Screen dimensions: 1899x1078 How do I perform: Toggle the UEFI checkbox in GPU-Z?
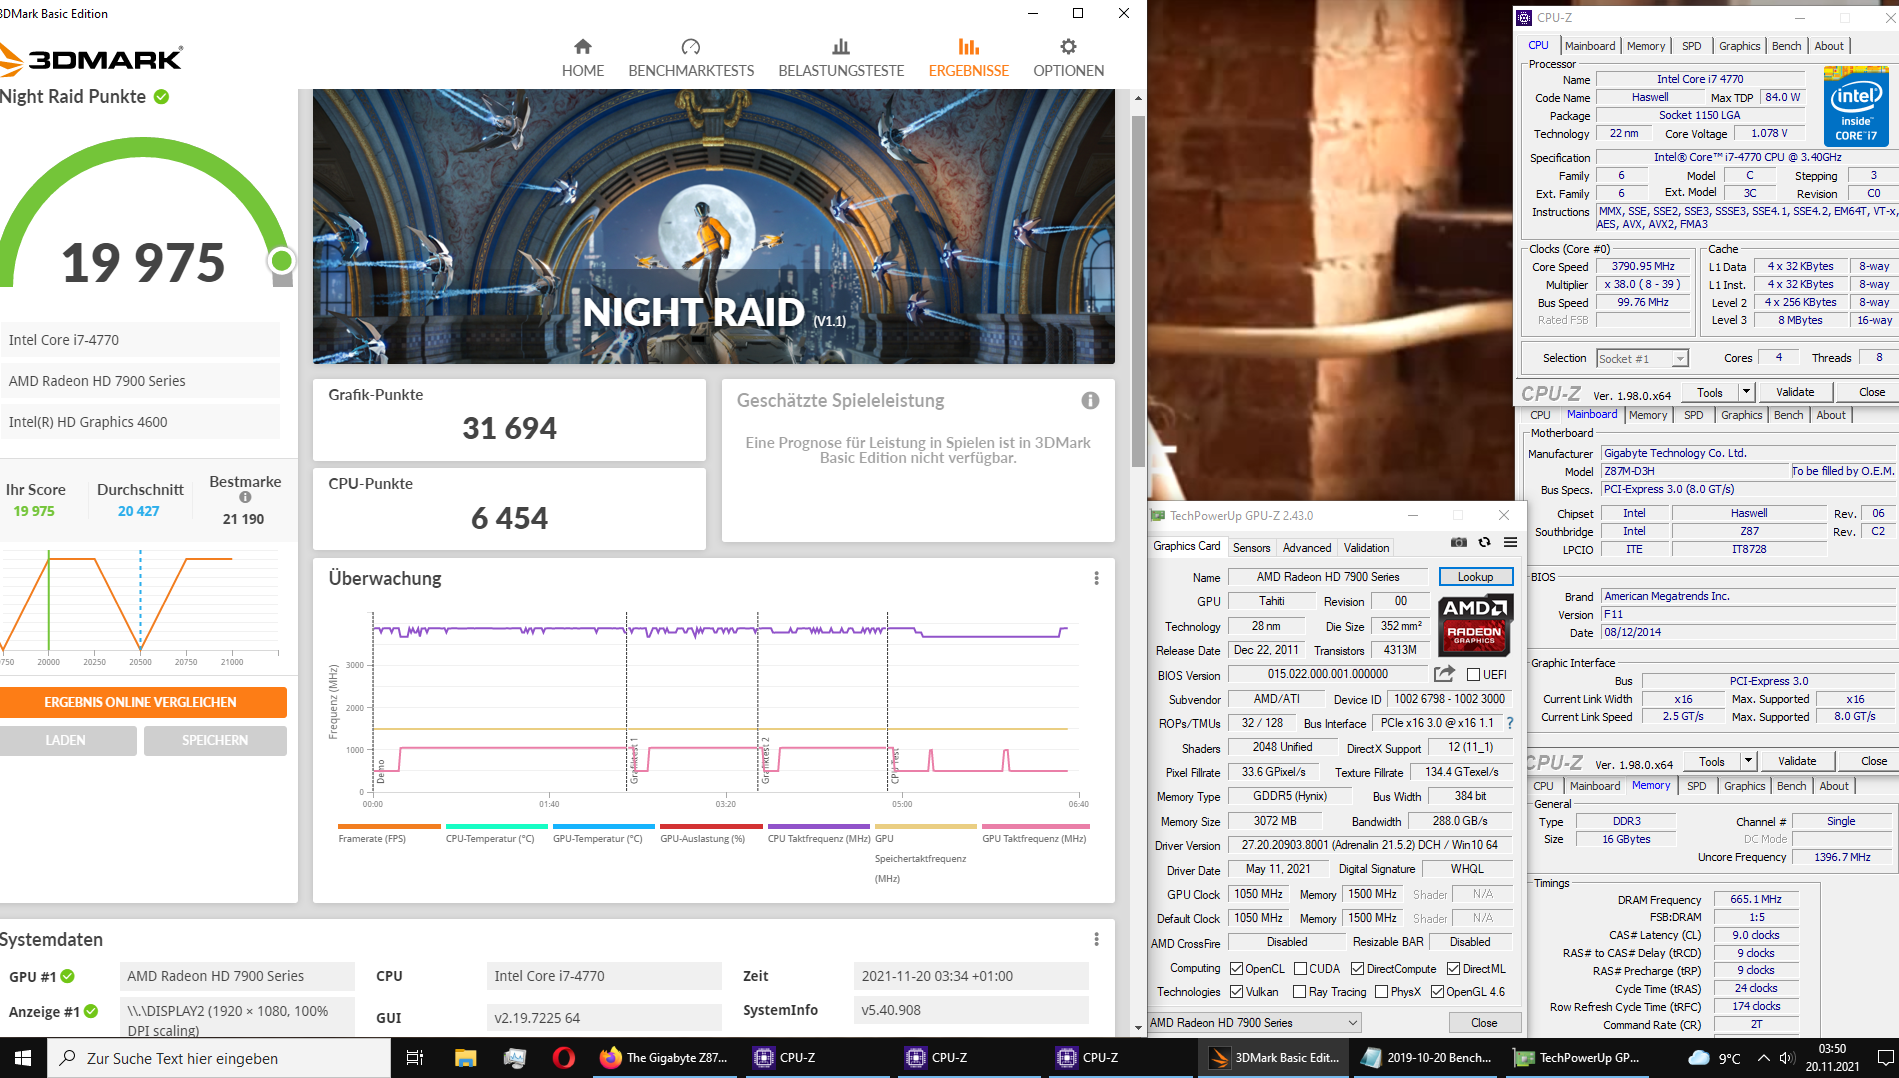click(x=1473, y=675)
